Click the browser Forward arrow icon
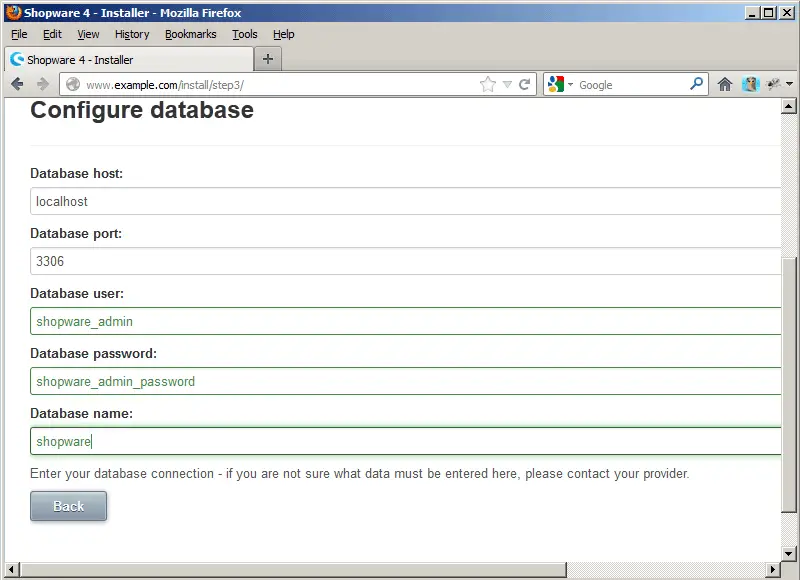The image size is (800, 580). coord(43,84)
